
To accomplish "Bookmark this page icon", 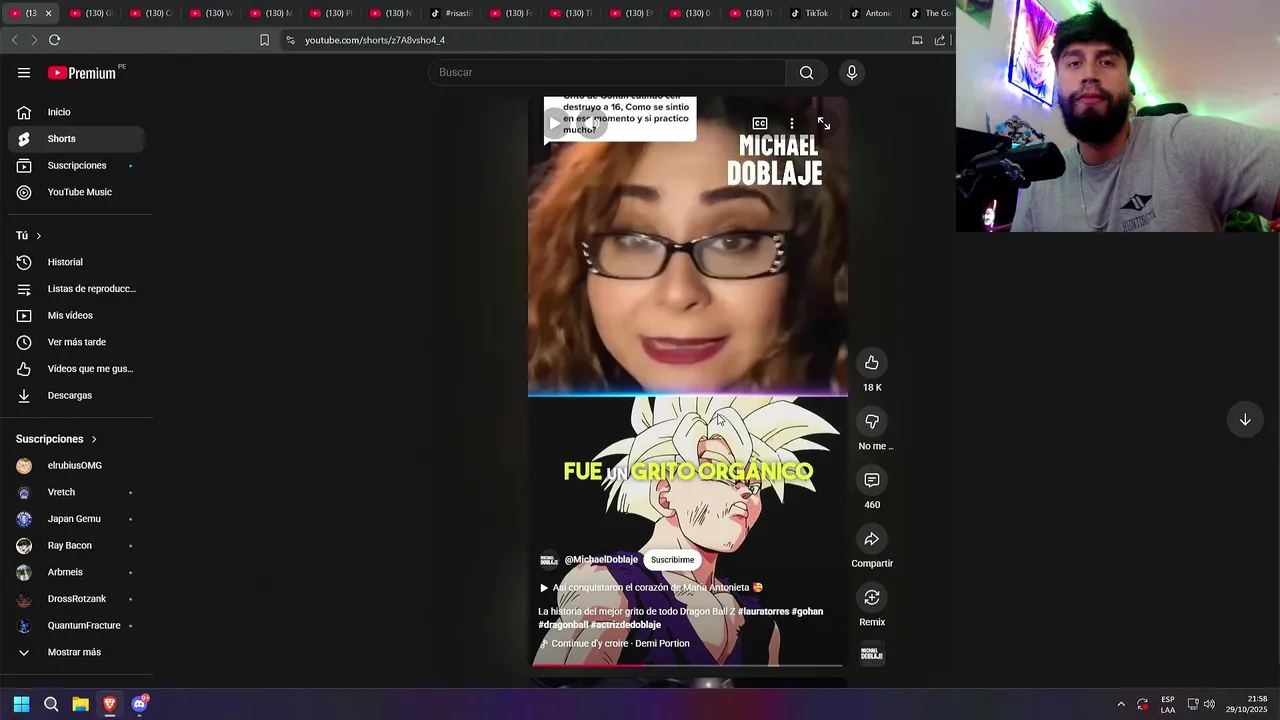I will pyautogui.click(x=264, y=40).
